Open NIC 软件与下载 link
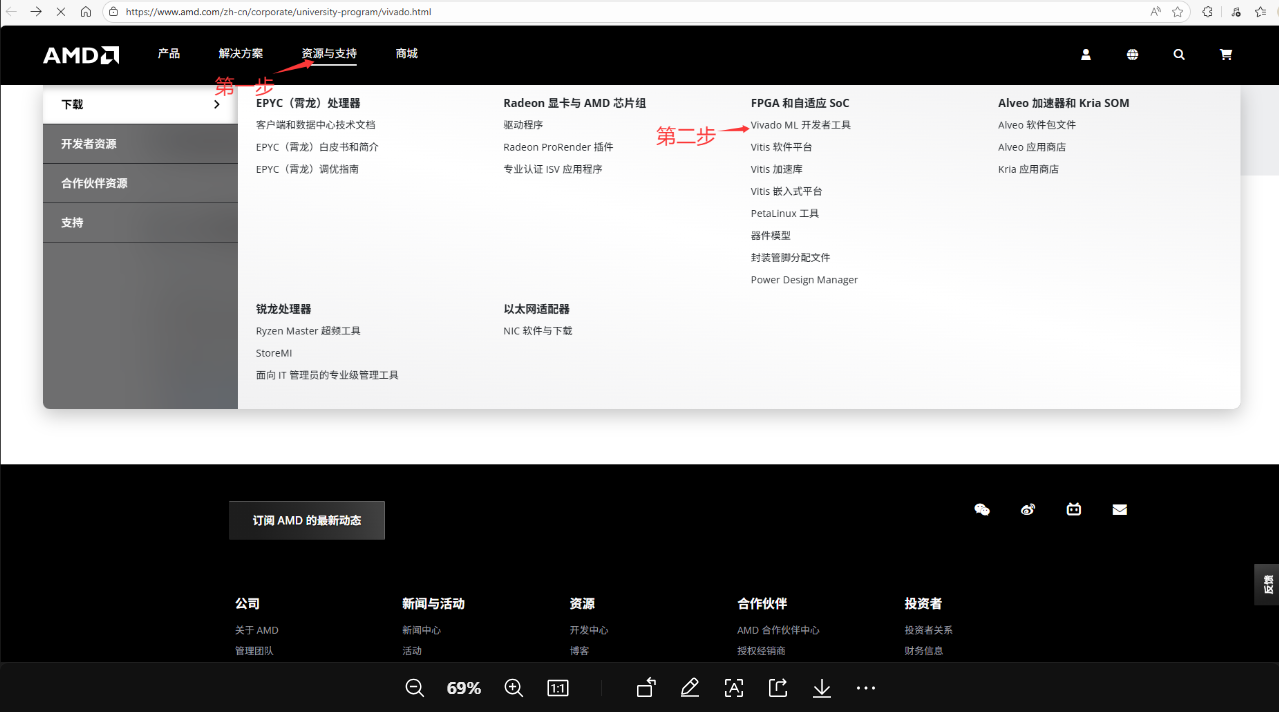The height and width of the screenshot is (712, 1279). point(538,331)
